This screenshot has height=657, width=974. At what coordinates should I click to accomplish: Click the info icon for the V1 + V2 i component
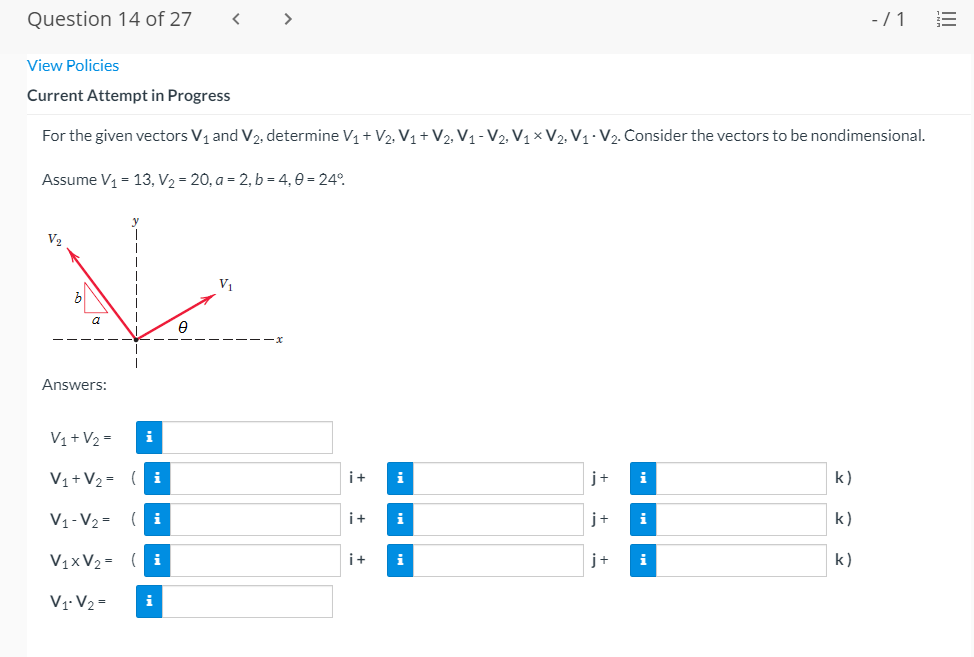click(157, 478)
